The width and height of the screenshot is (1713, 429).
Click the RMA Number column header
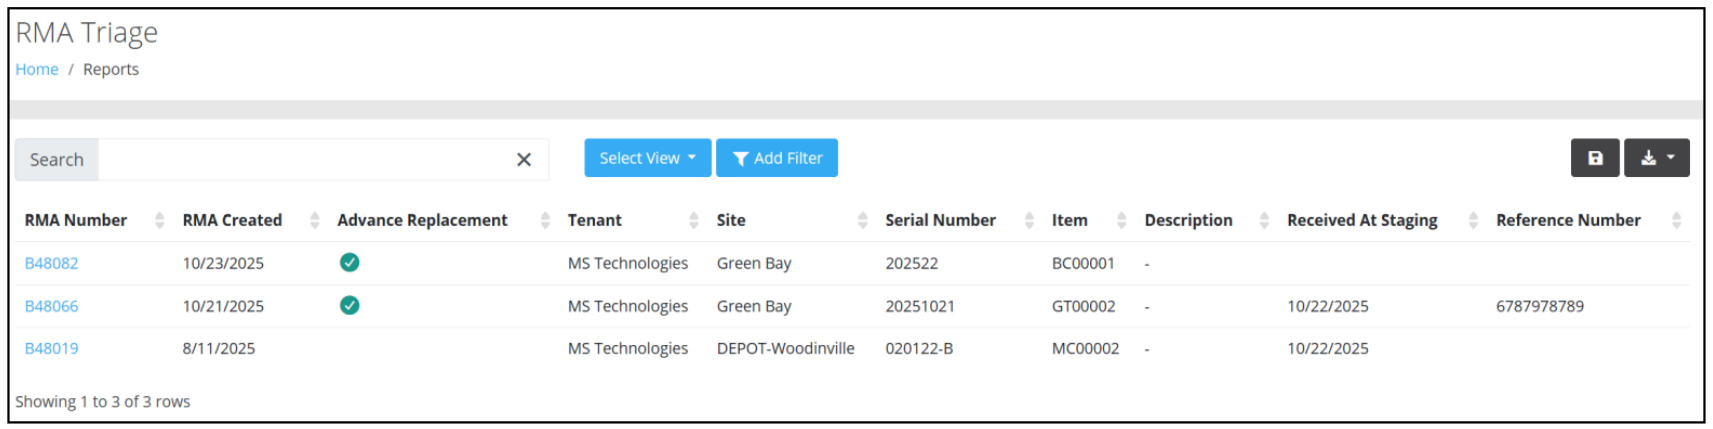[76, 220]
